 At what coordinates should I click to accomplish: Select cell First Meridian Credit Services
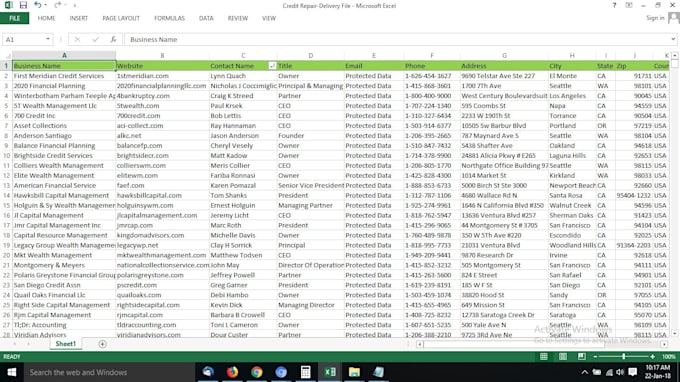coord(64,76)
